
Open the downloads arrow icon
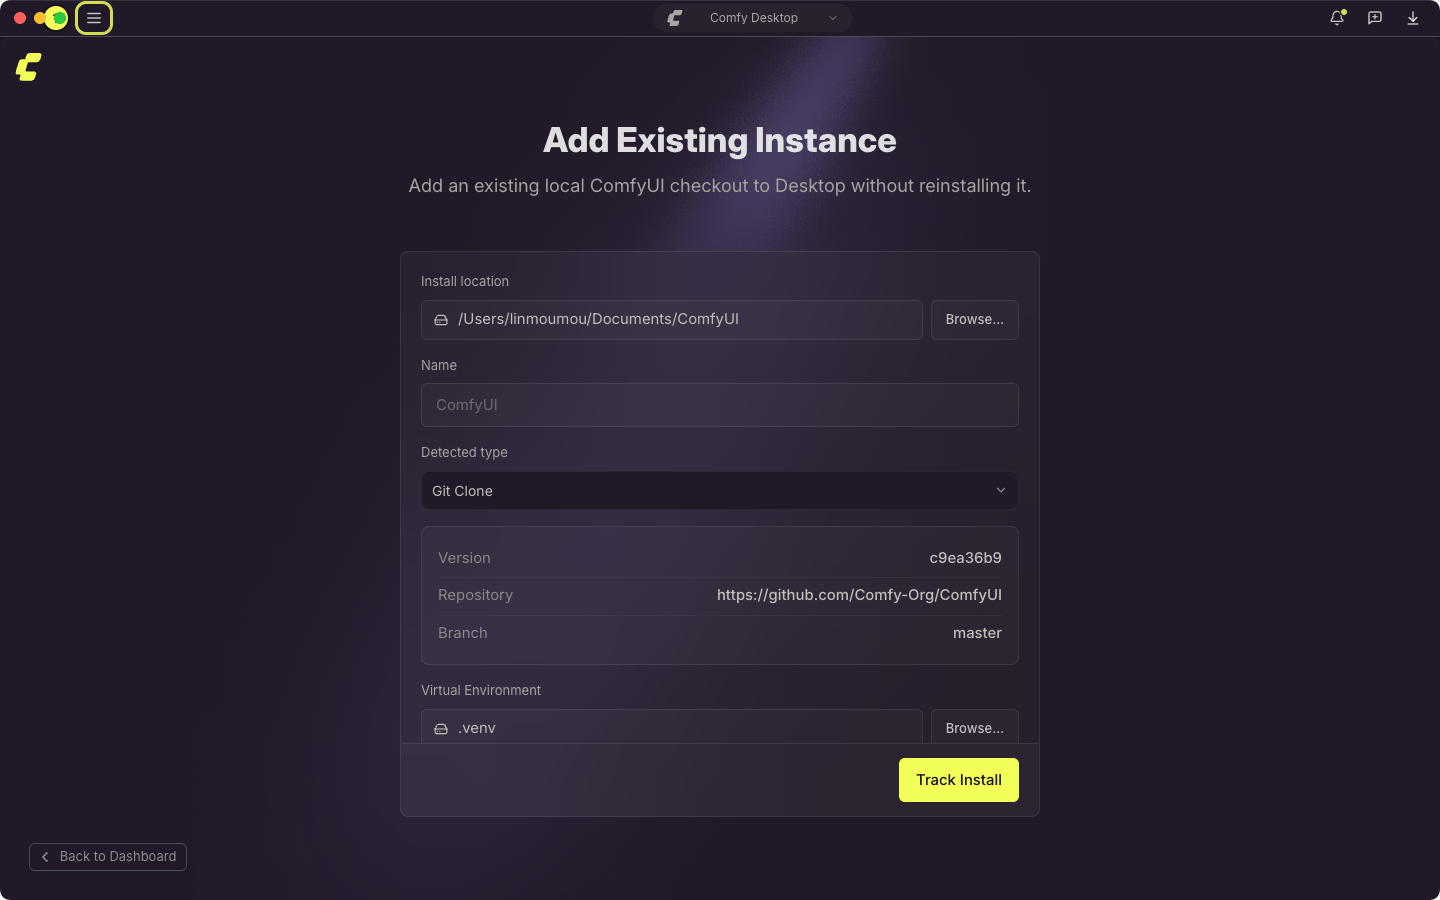[1413, 18]
